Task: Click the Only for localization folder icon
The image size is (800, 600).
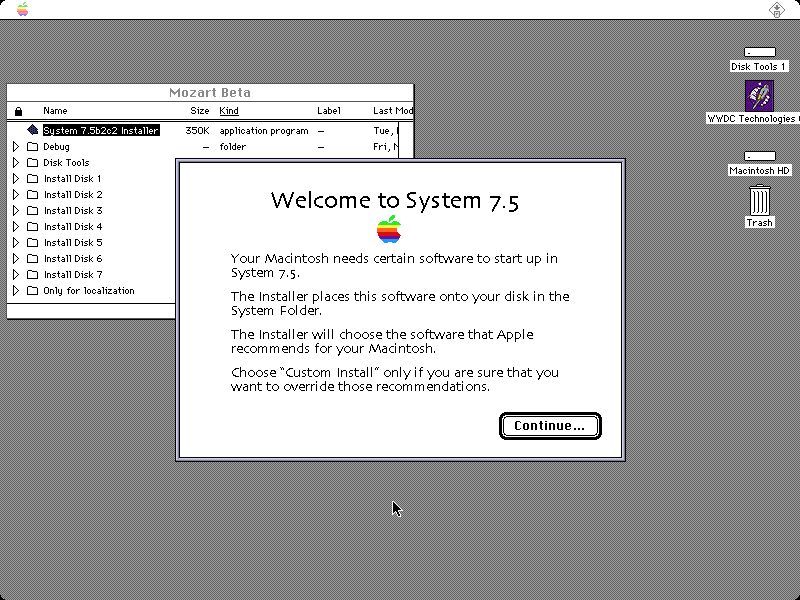Action: (33, 290)
